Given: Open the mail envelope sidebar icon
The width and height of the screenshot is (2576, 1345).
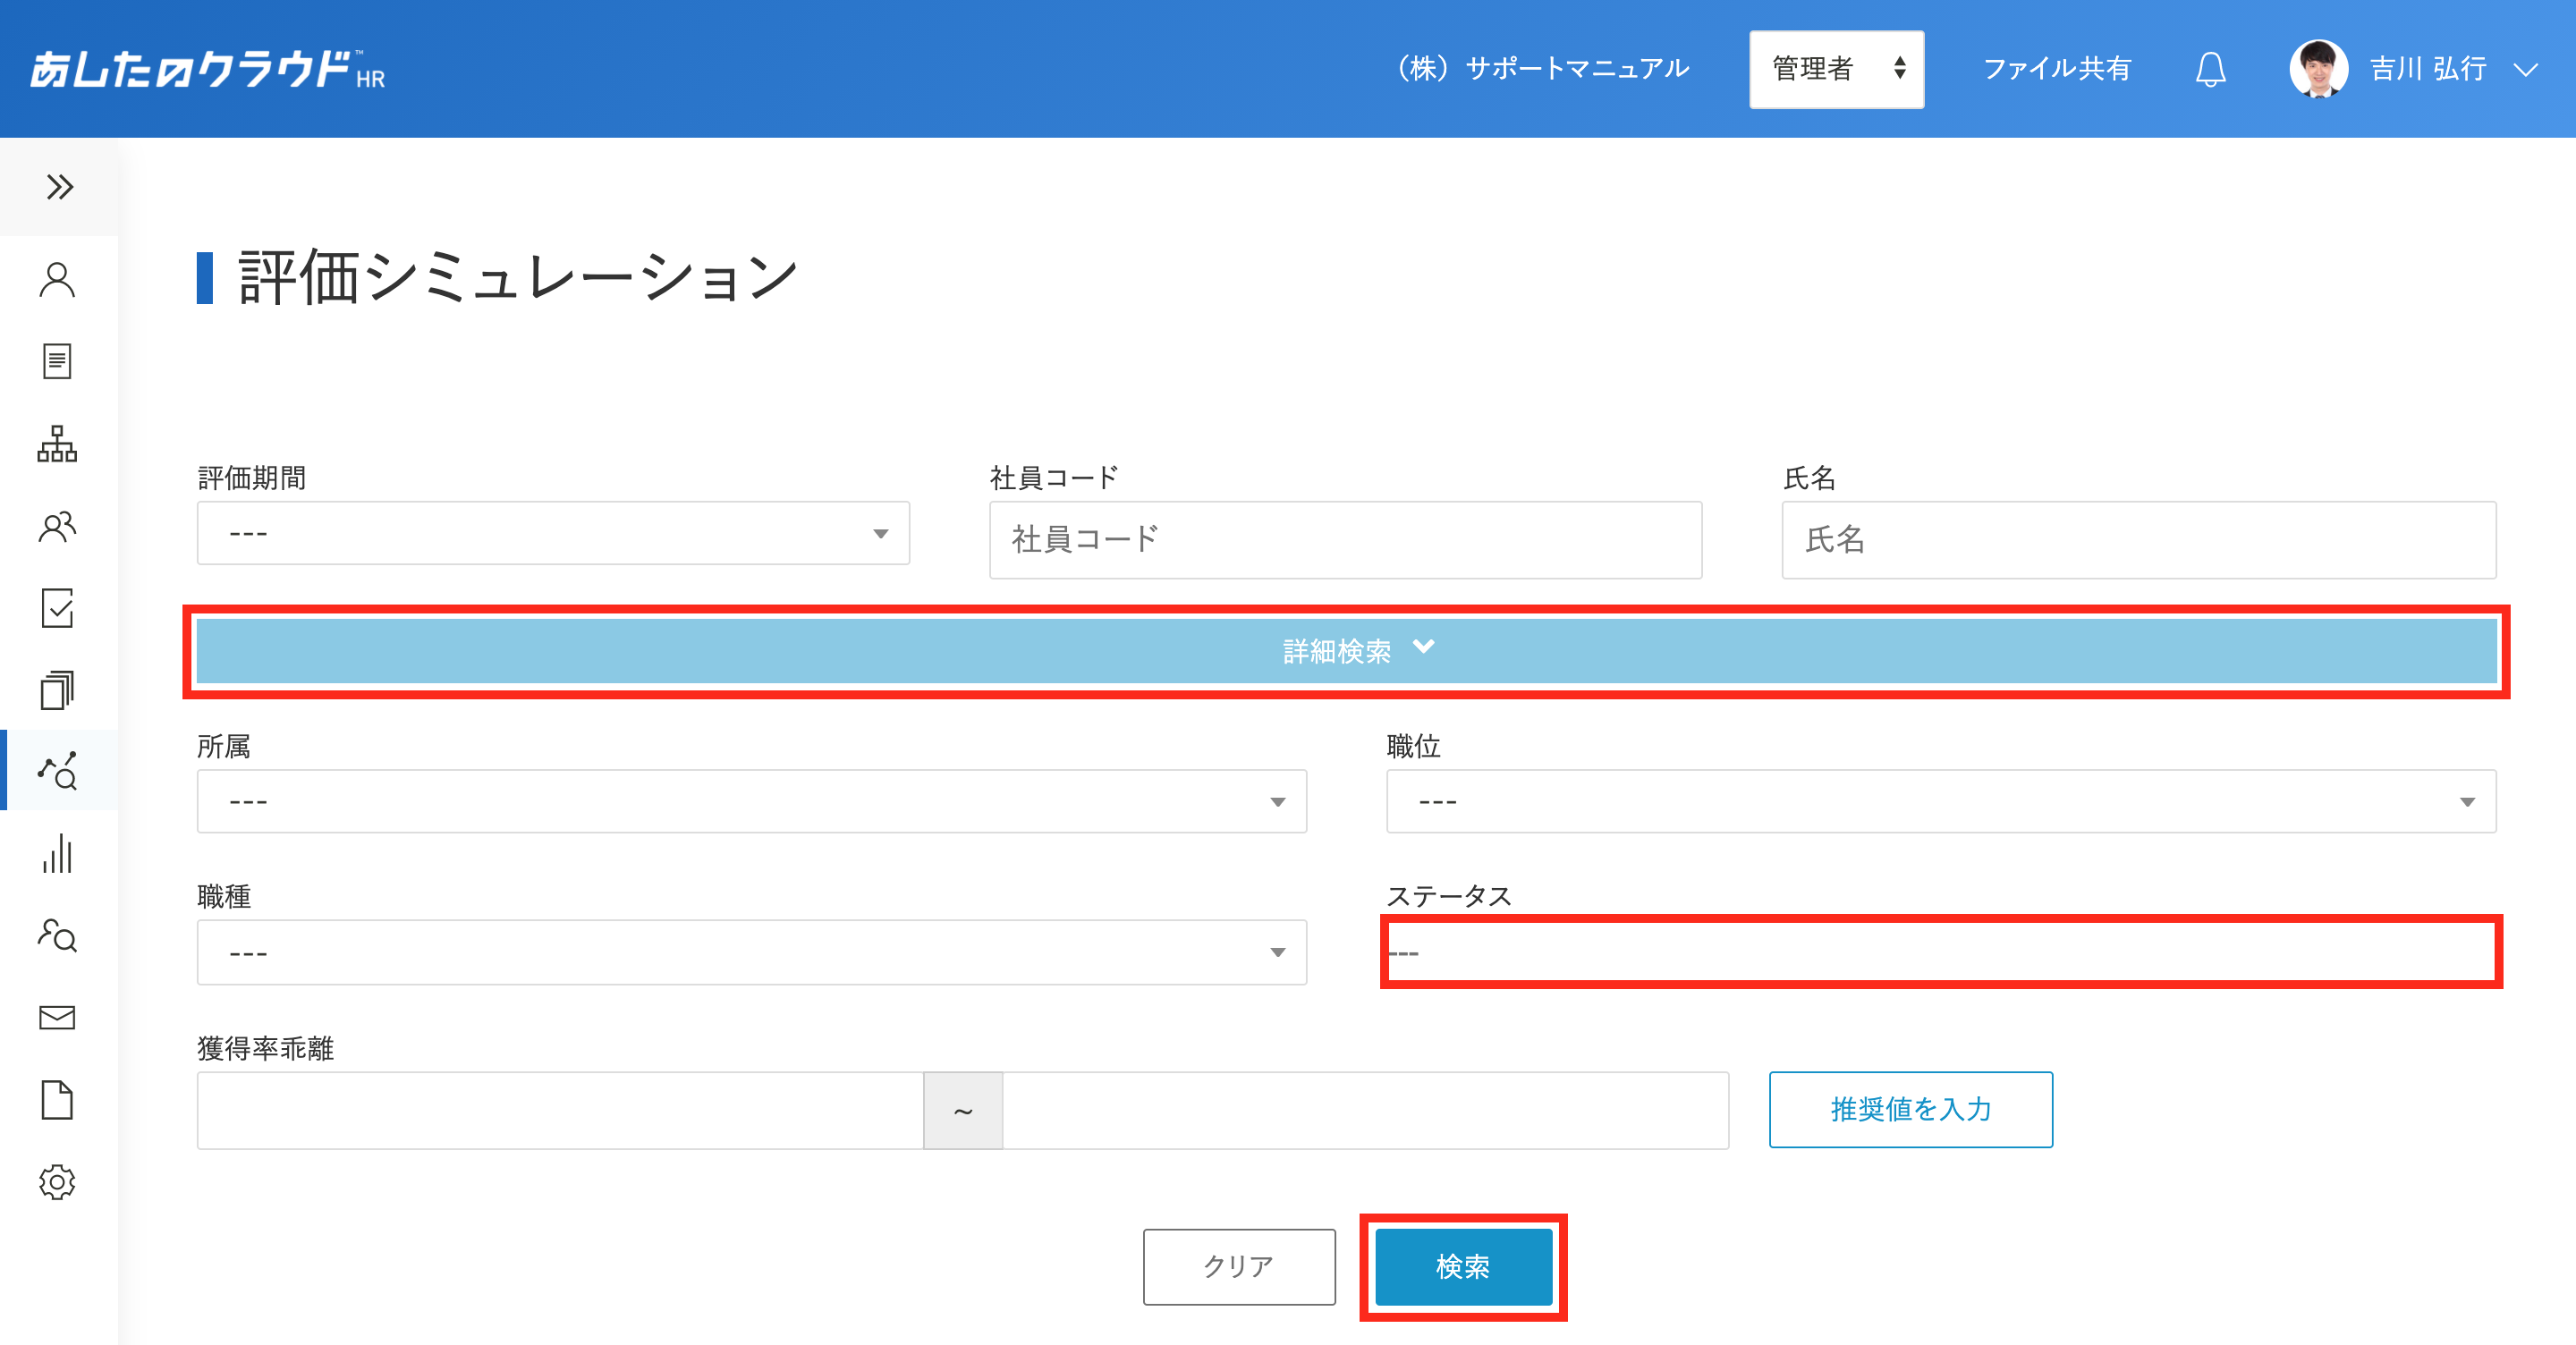Looking at the screenshot, I should tap(57, 1018).
